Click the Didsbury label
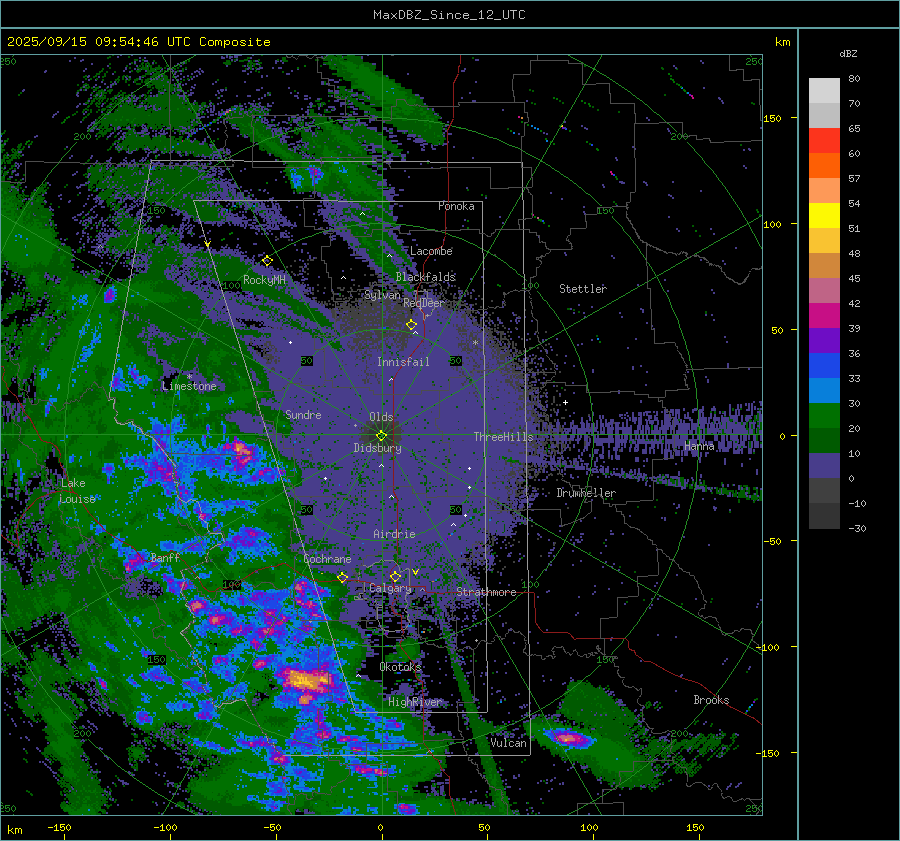This screenshot has height=841, width=900. point(377,448)
